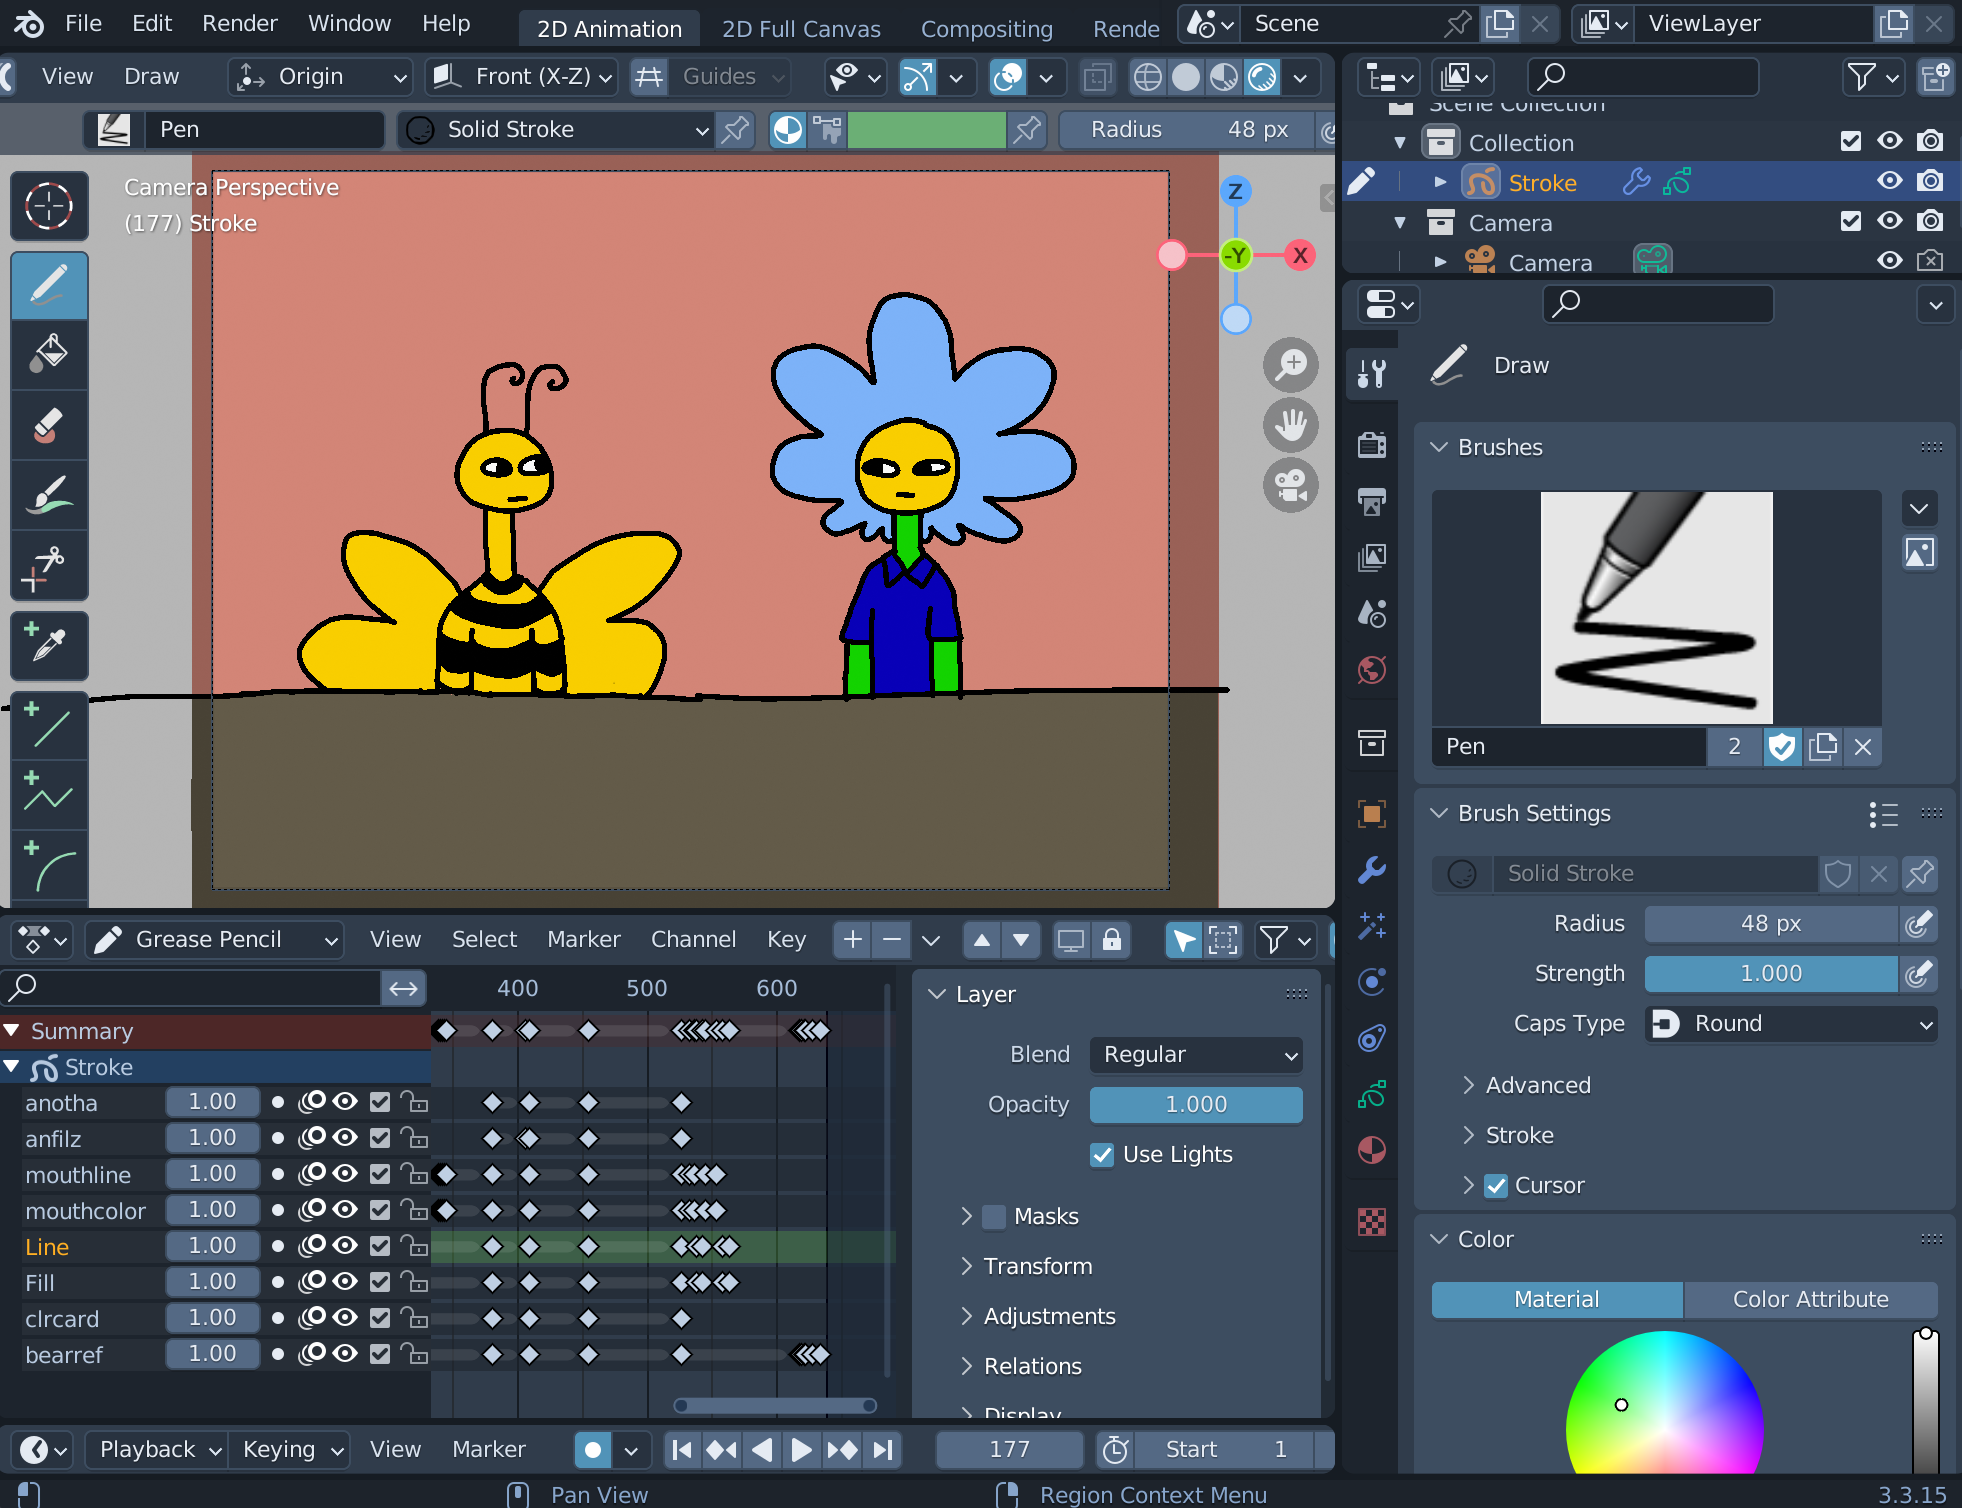Select the Eraser tool

click(49, 425)
